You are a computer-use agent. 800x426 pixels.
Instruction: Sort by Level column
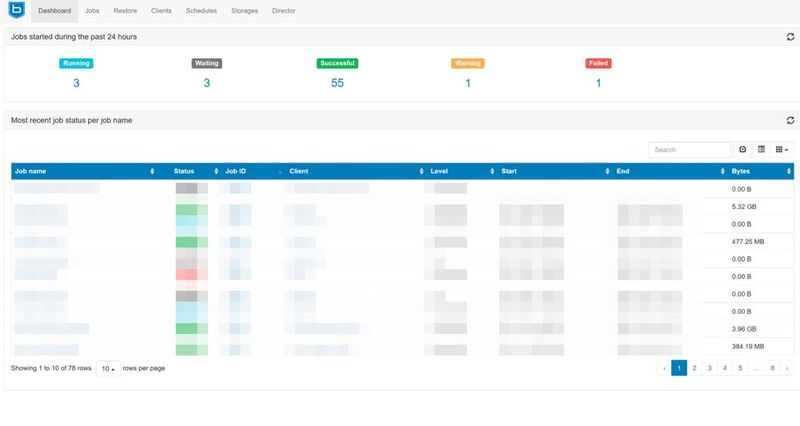tap(462, 171)
